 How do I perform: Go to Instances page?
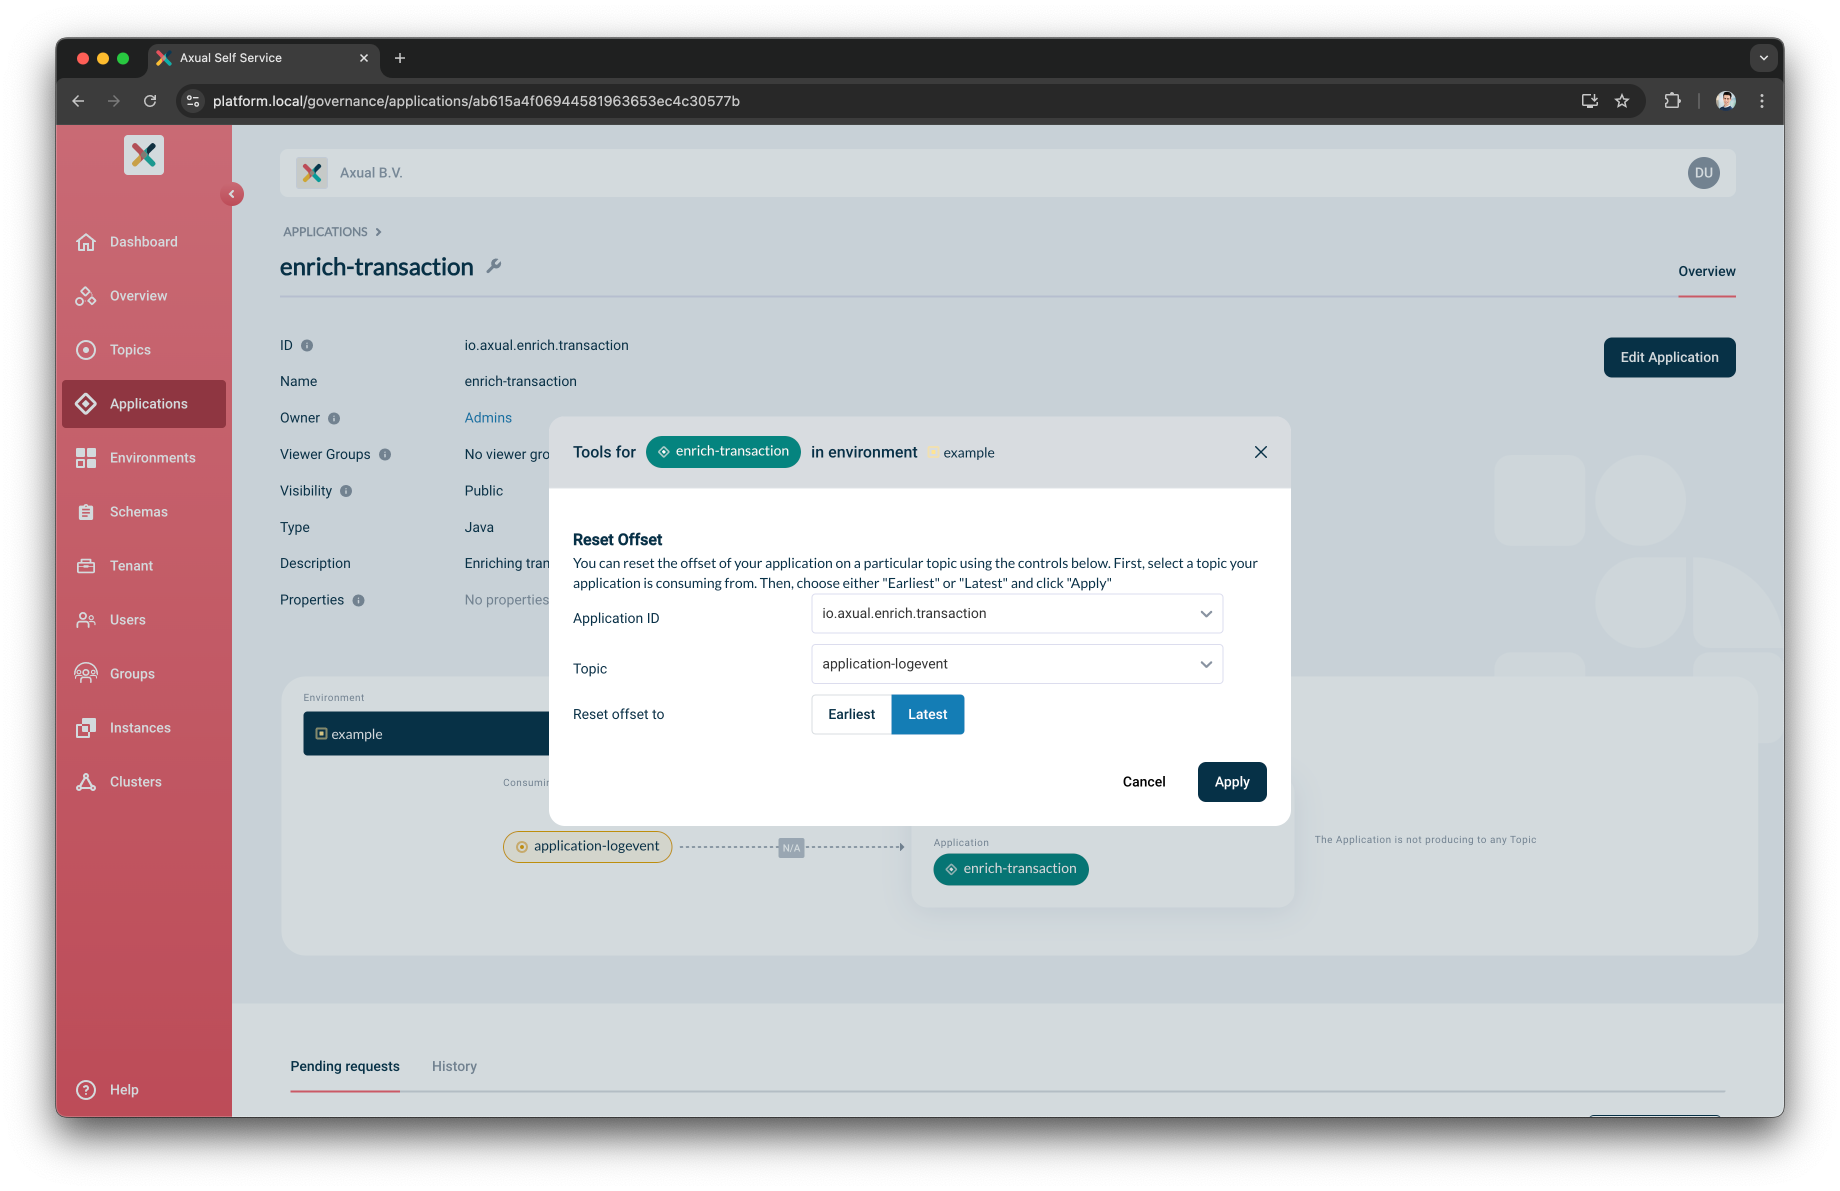pyautogui.click(x=143, y=728)
